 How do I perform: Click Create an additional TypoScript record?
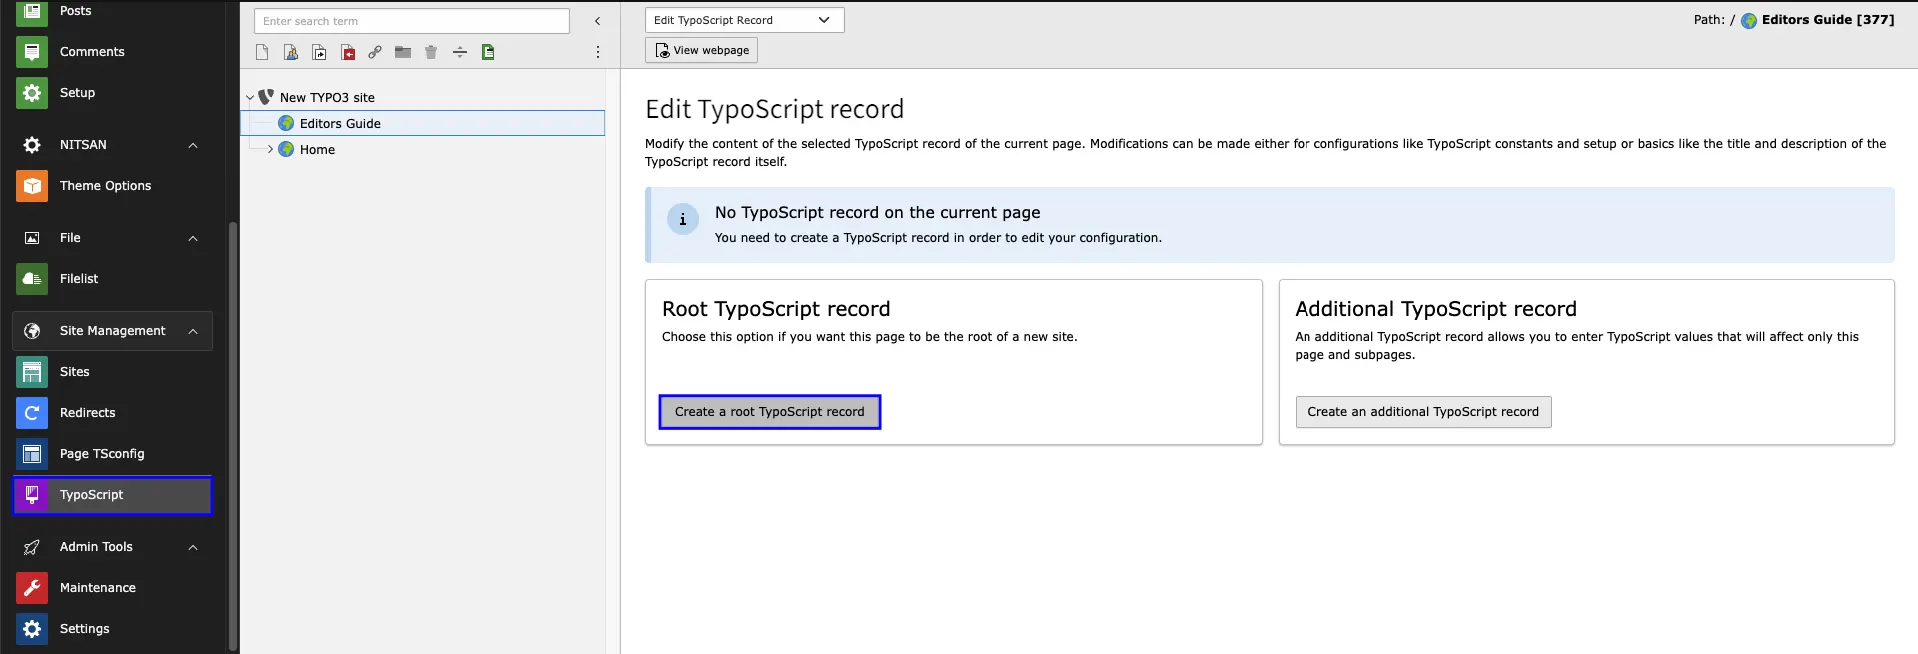[1423, 412]
